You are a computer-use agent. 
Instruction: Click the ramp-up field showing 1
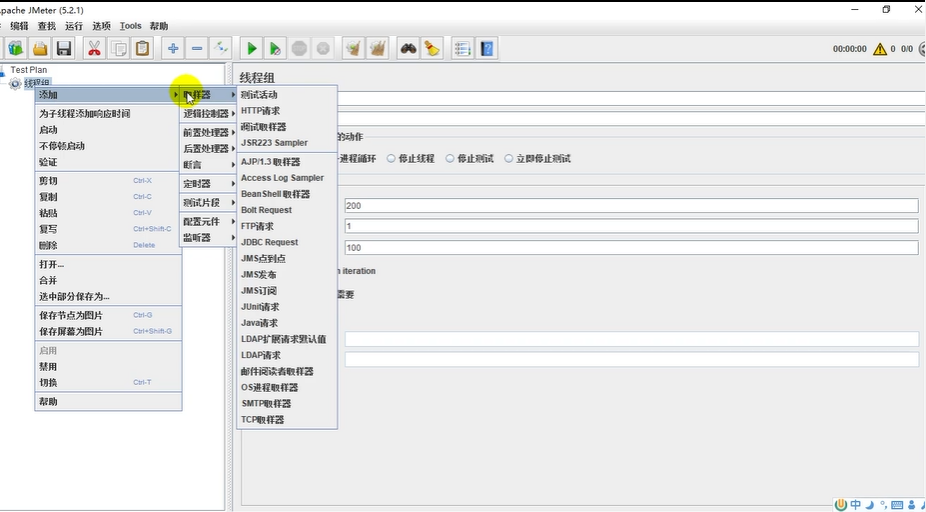631,226
